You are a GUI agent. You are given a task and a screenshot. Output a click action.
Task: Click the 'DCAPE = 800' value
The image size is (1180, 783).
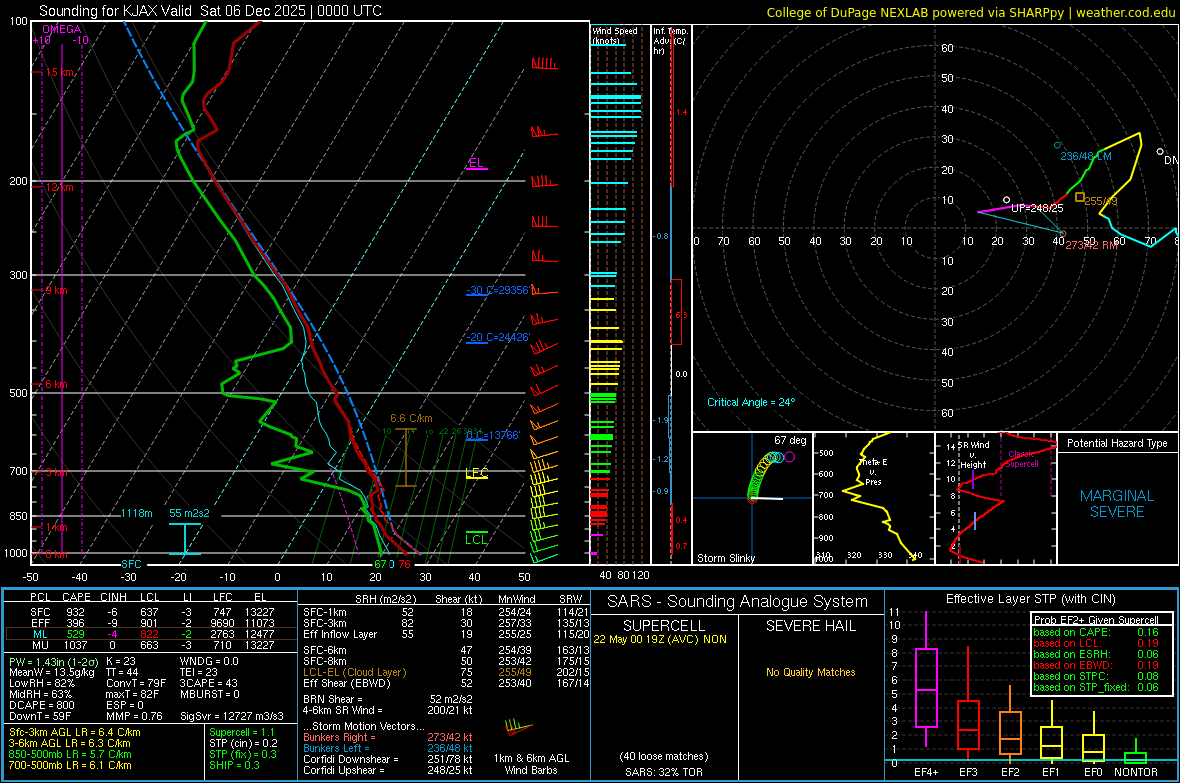pos(42,705)
